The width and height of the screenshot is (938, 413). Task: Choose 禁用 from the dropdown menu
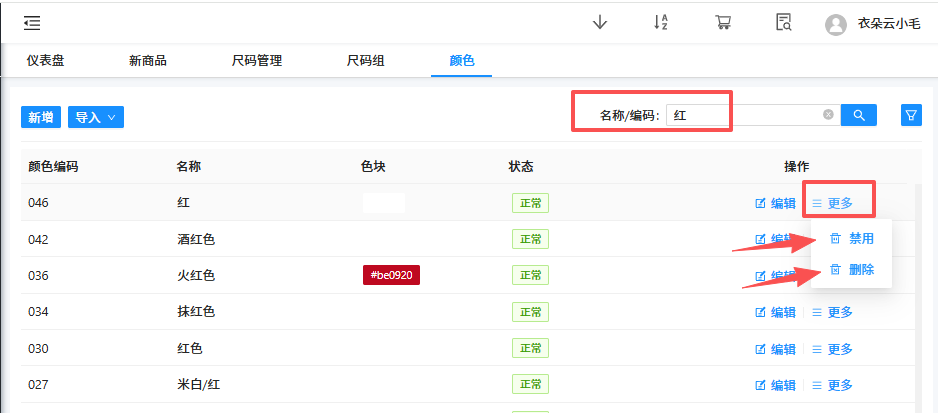[x=852, y=239]
